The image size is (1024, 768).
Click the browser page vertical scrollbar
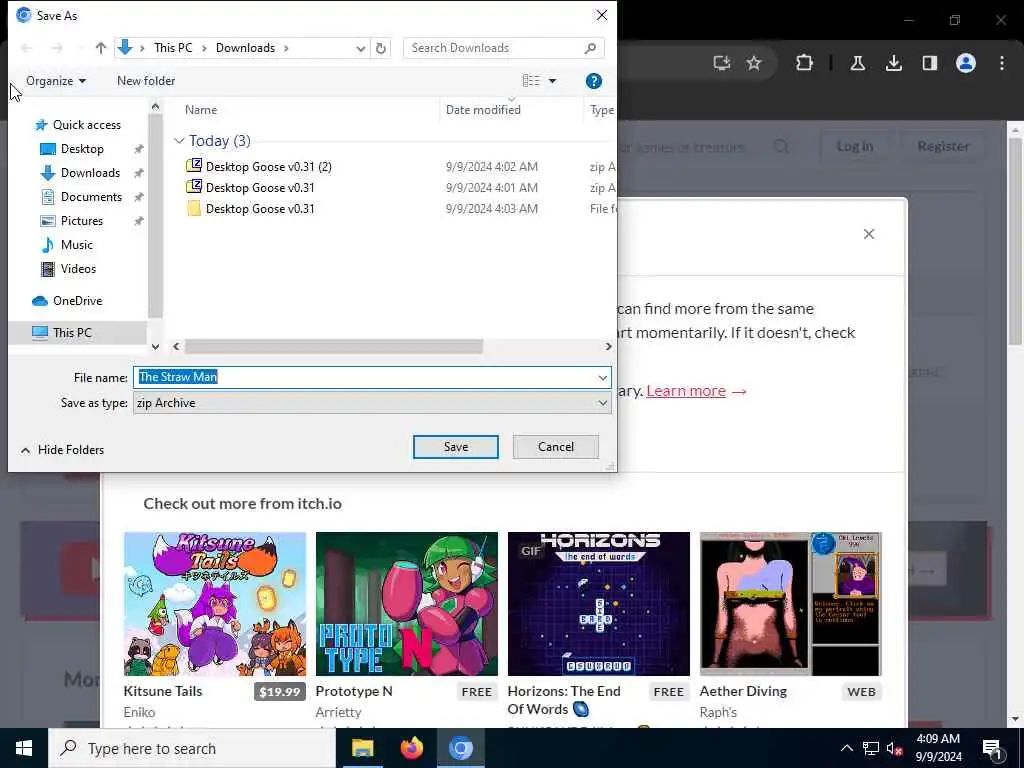[1015, 242]
